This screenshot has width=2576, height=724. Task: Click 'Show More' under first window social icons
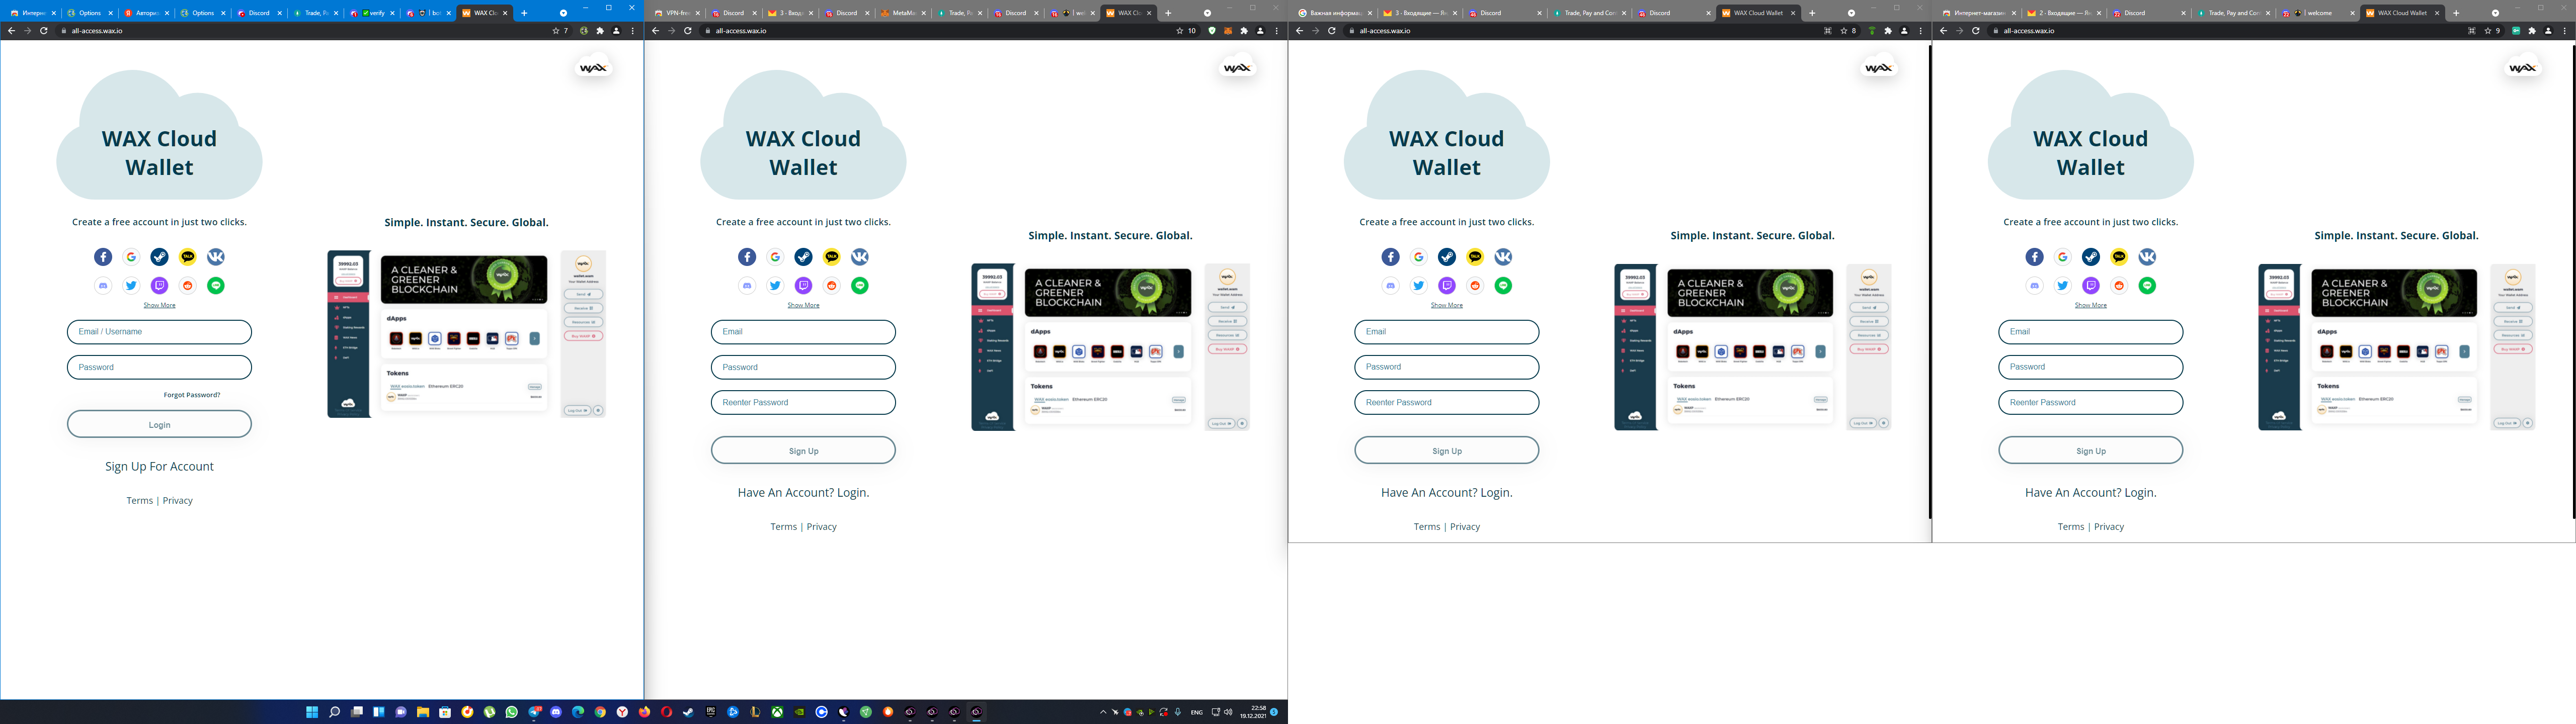click(x=159, y=305)
